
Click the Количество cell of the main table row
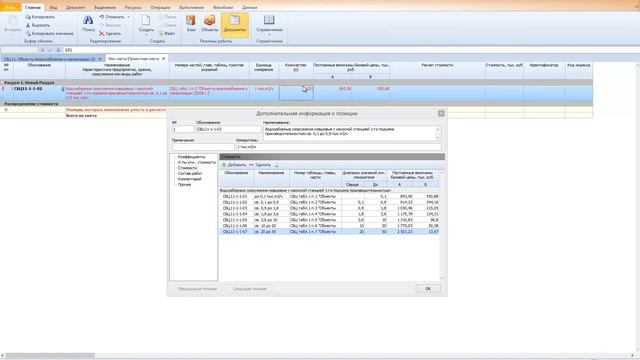296,93
